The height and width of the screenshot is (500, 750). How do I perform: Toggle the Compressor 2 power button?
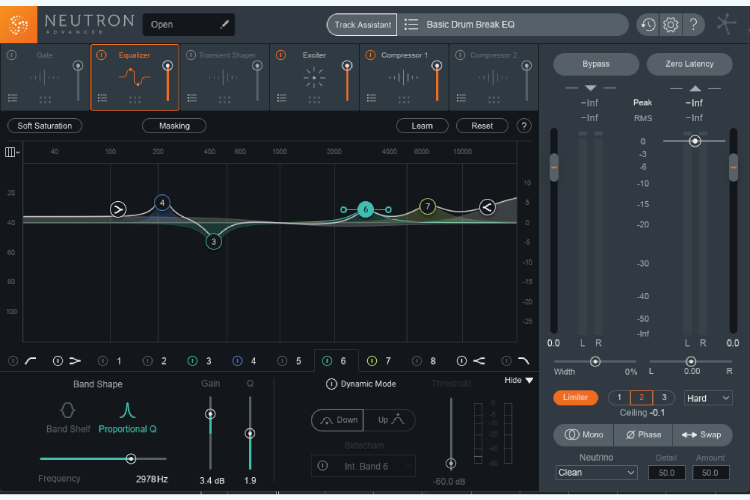pos(460,55)
